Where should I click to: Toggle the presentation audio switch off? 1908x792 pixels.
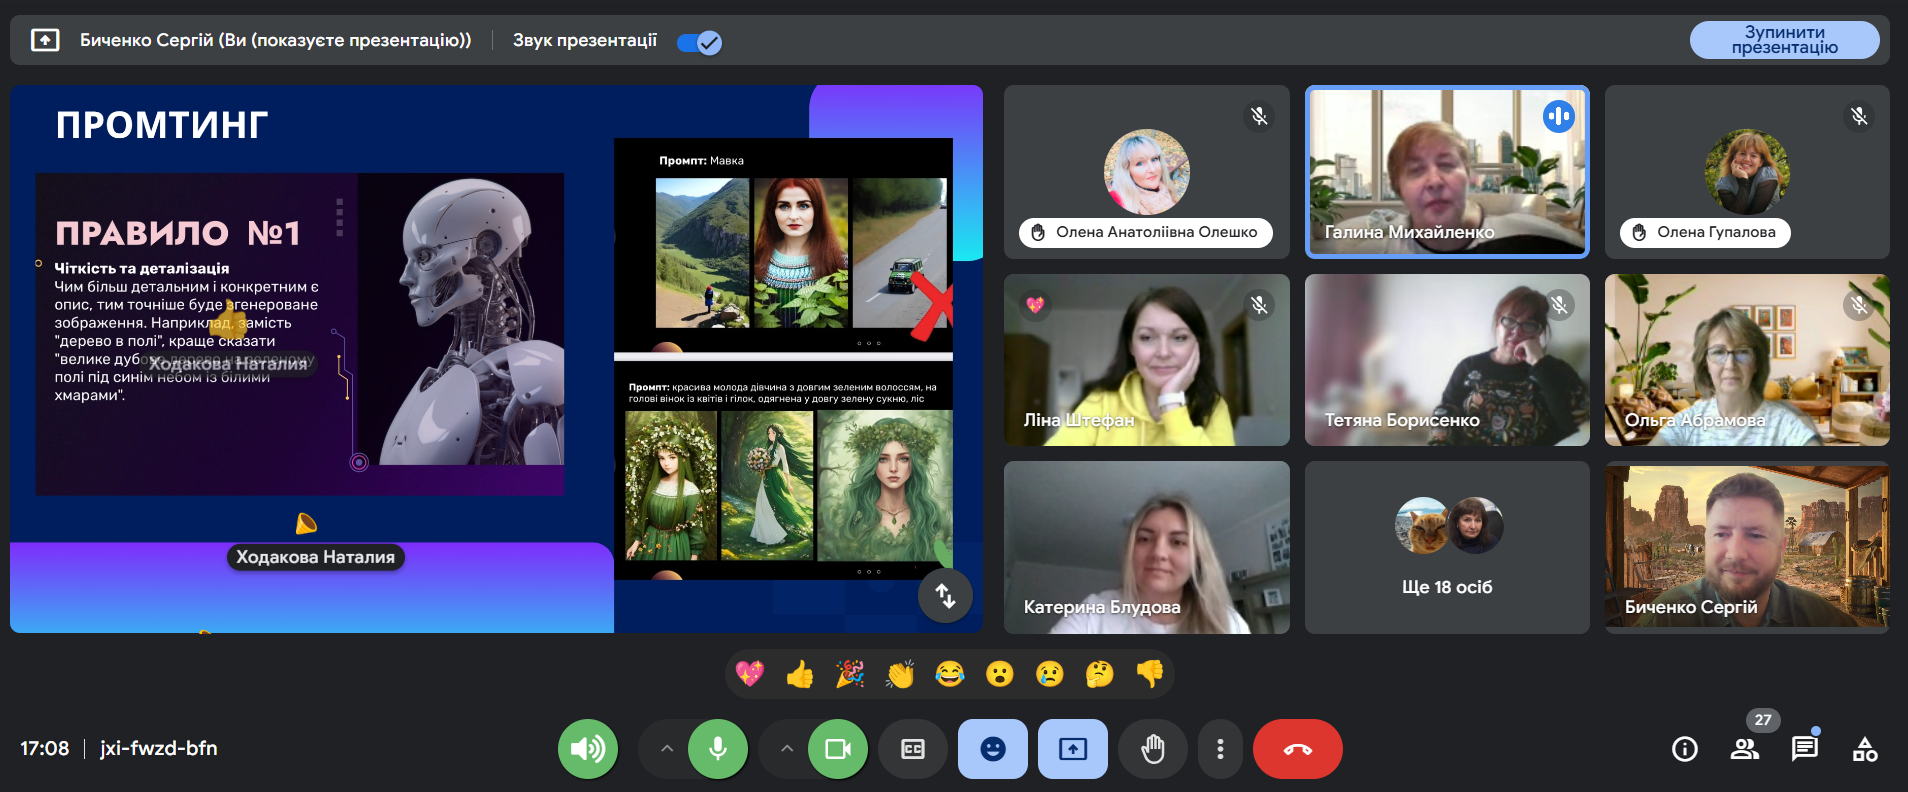699,42
